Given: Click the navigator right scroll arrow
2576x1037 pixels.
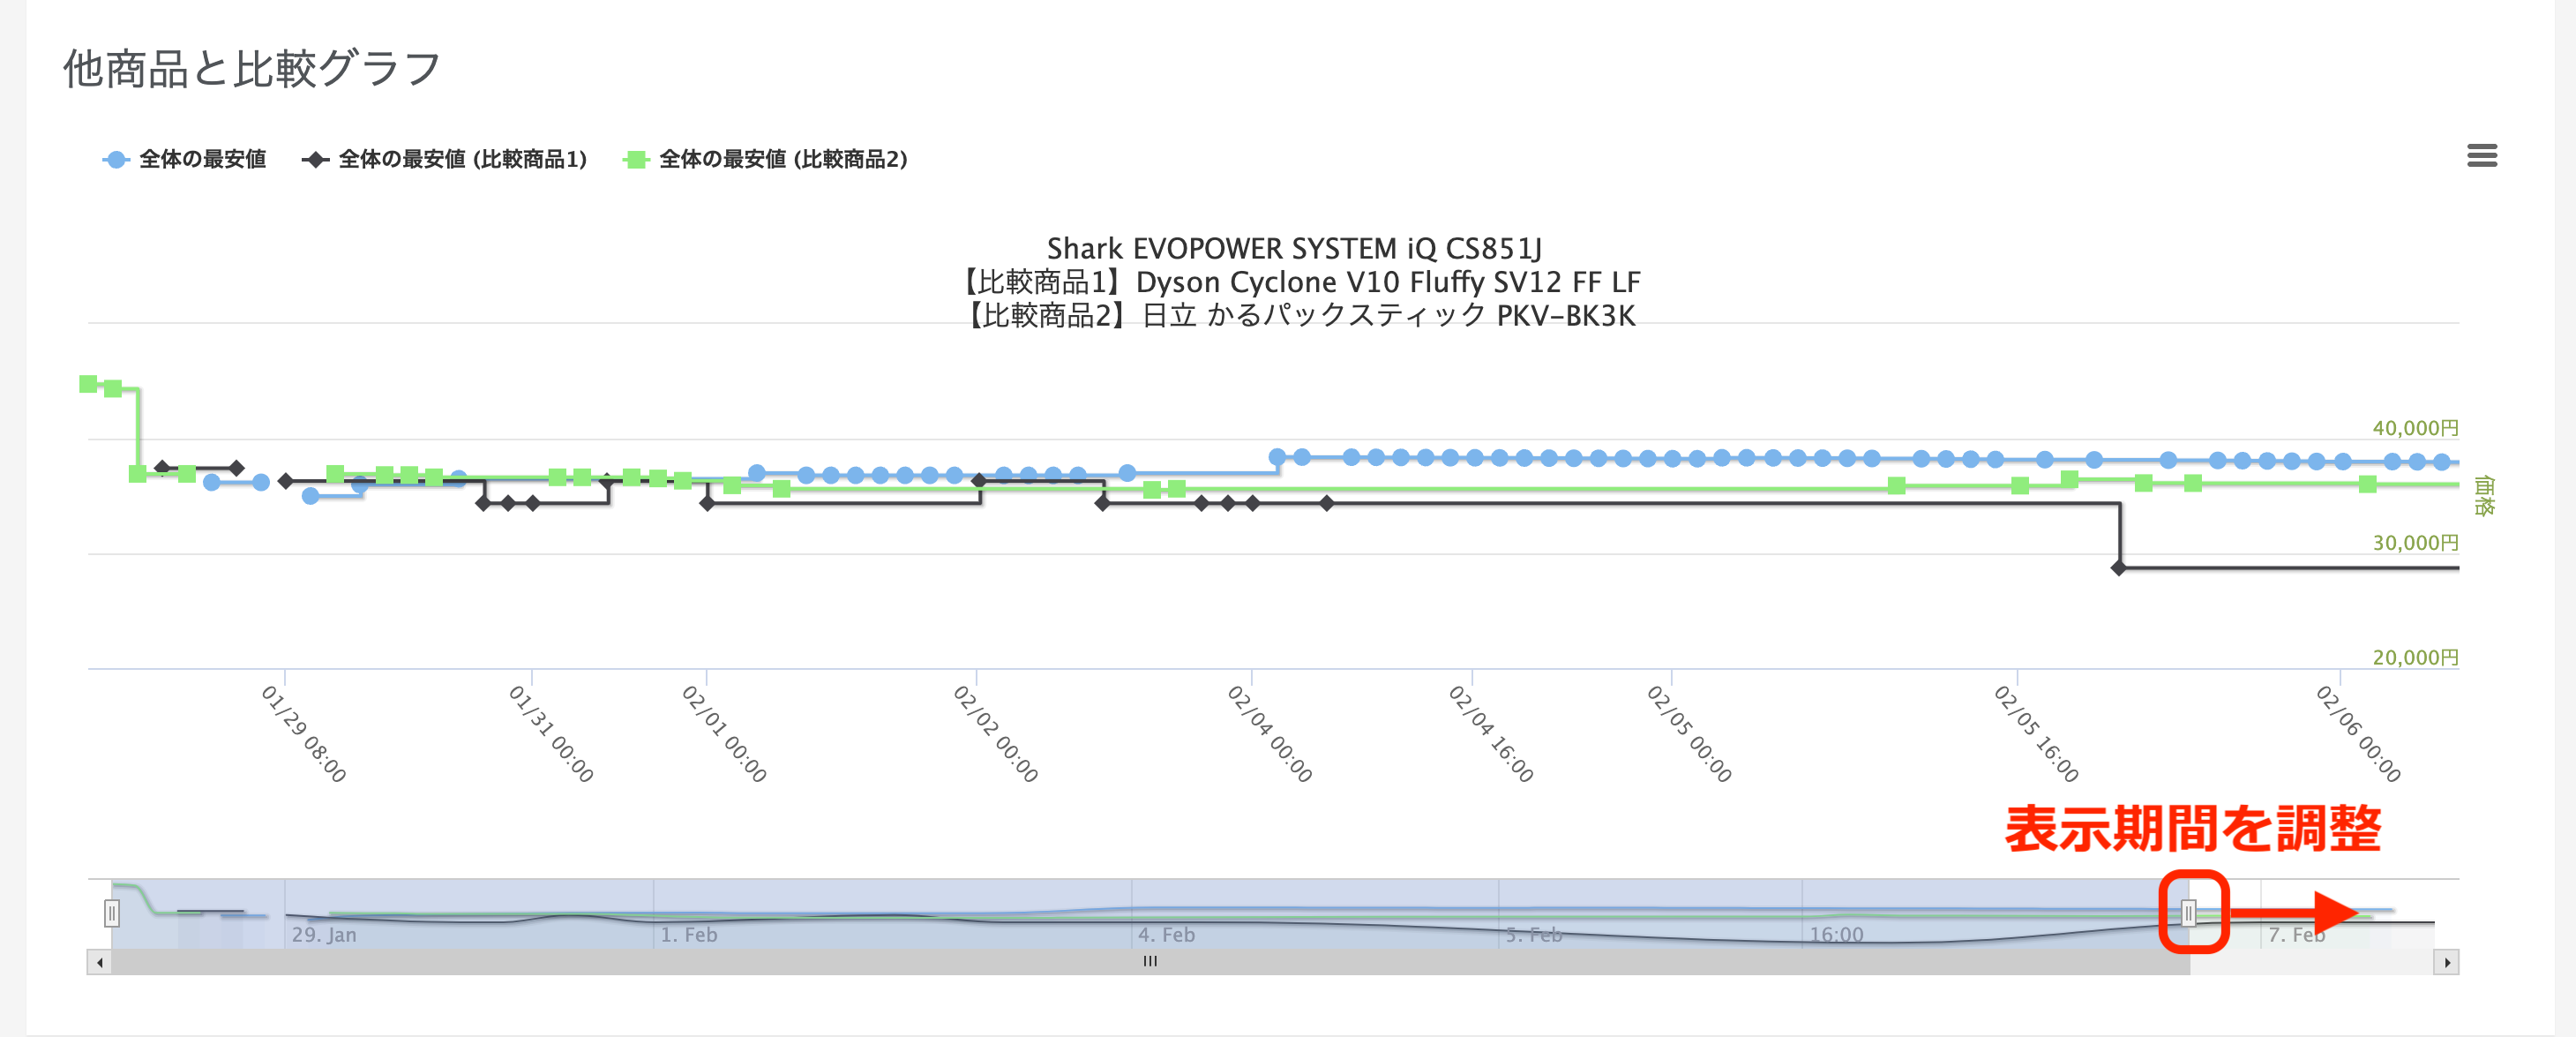Looking at the screenshot, I should pyautogui.click(x=2446, y=963).
